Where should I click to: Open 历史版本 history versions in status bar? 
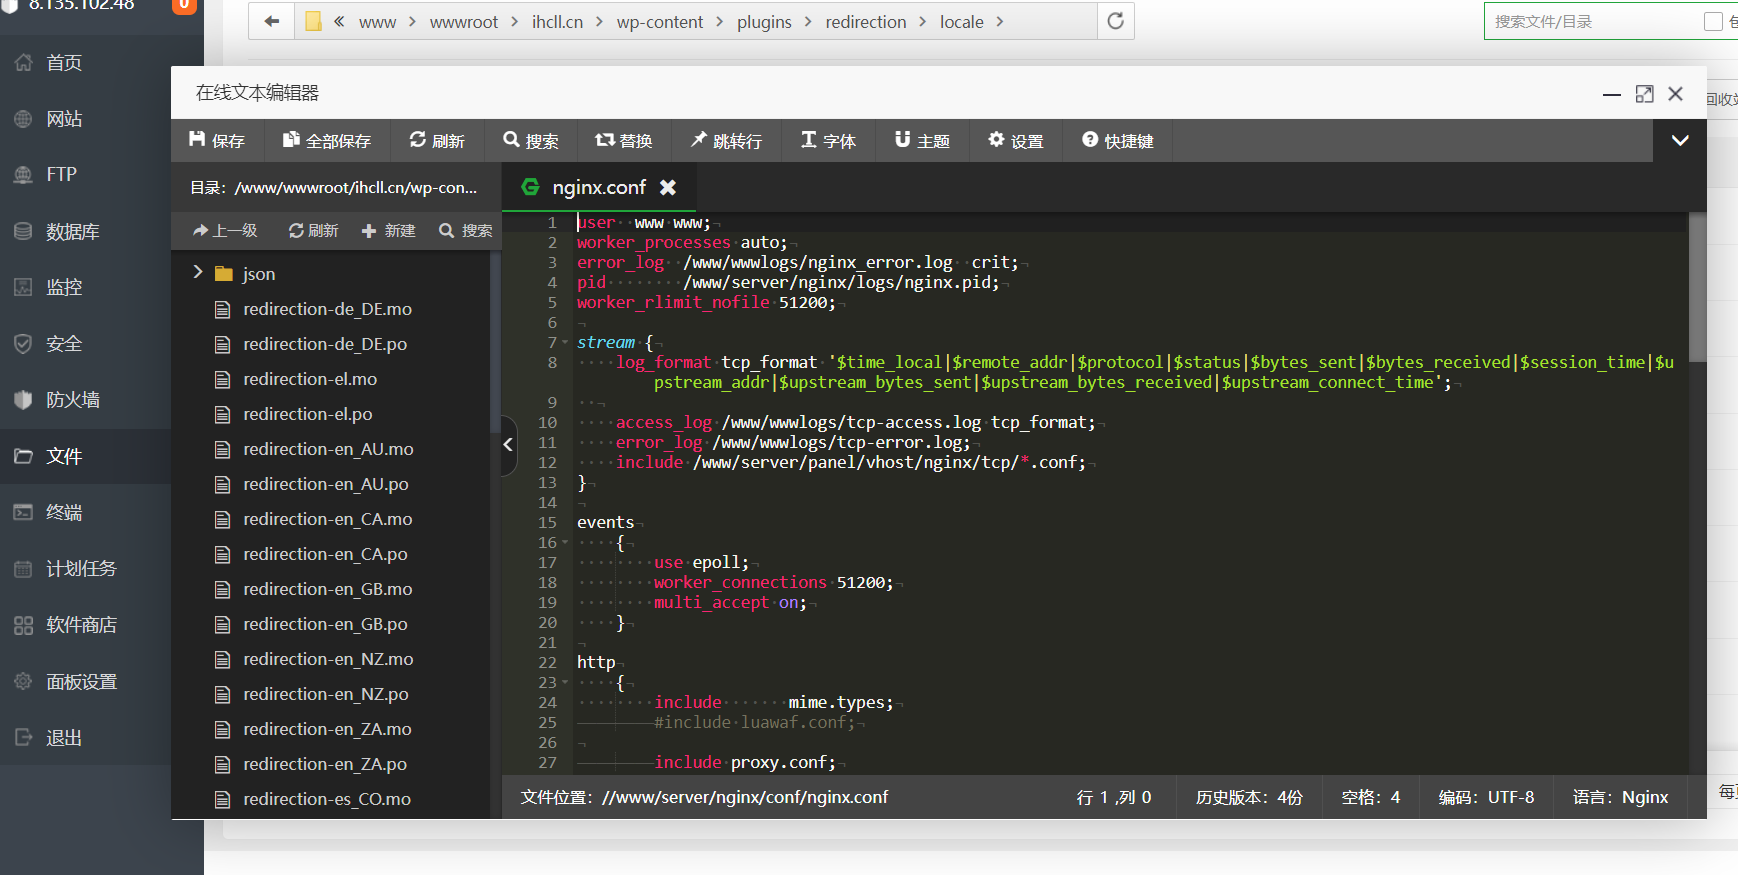pos(1249,797)
